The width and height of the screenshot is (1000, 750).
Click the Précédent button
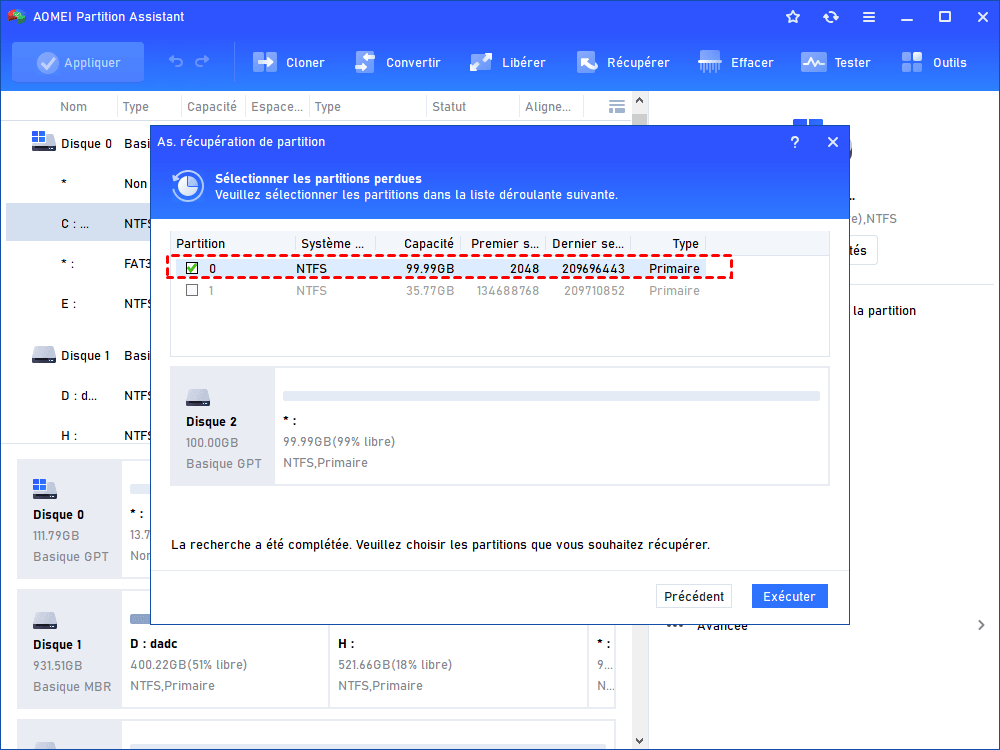[694, 596]
